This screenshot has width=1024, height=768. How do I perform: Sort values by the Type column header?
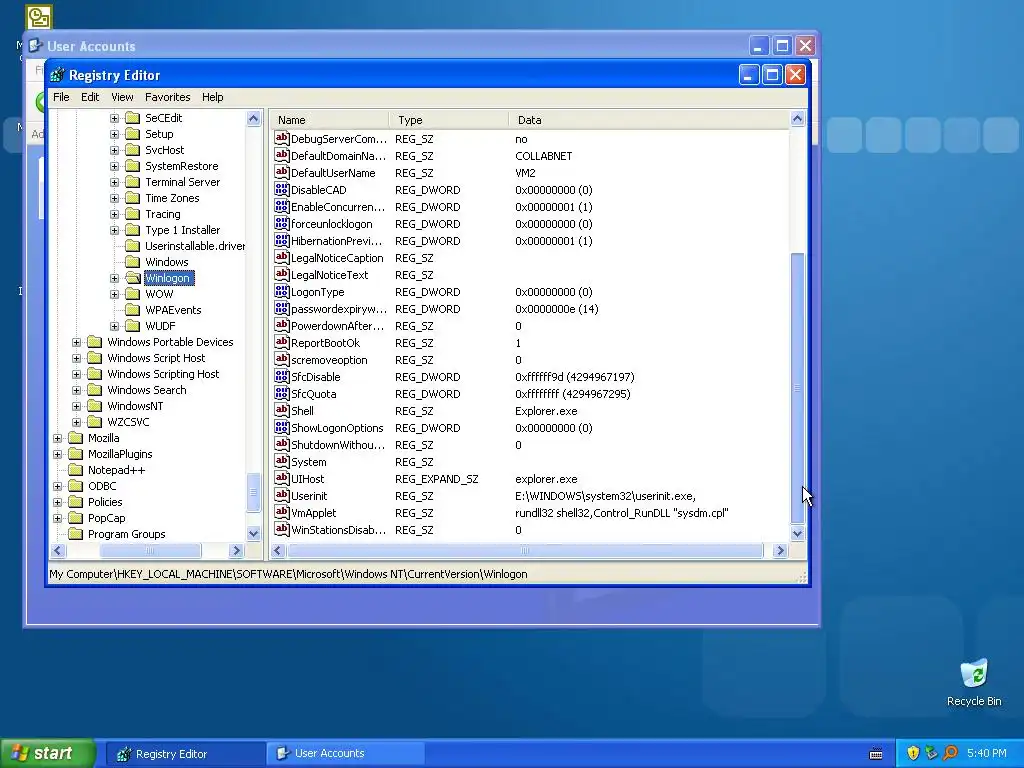[449, 120]
